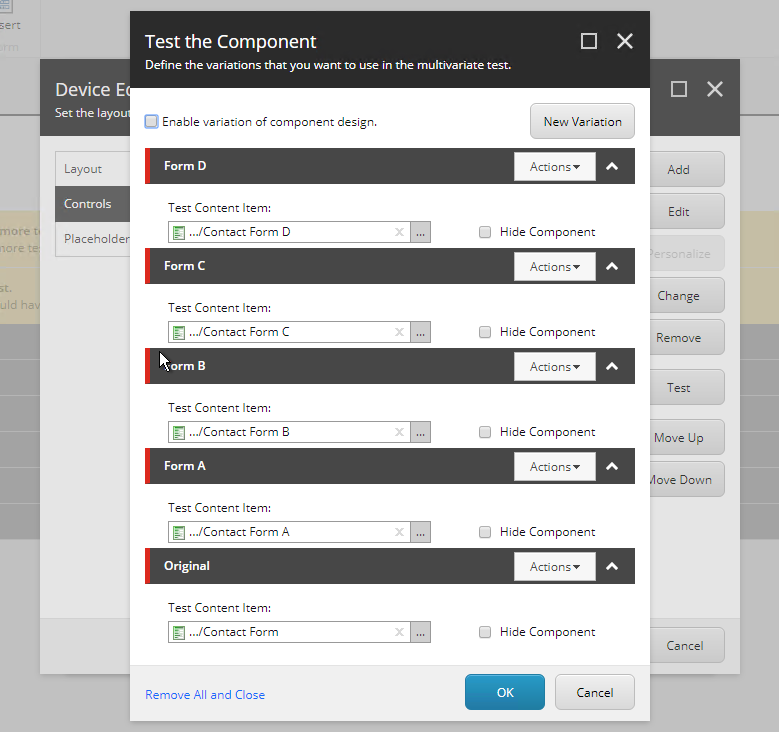Click the Contact Form A input field
The height and width of the screenshot is (732, 779).
coord(290,532)
